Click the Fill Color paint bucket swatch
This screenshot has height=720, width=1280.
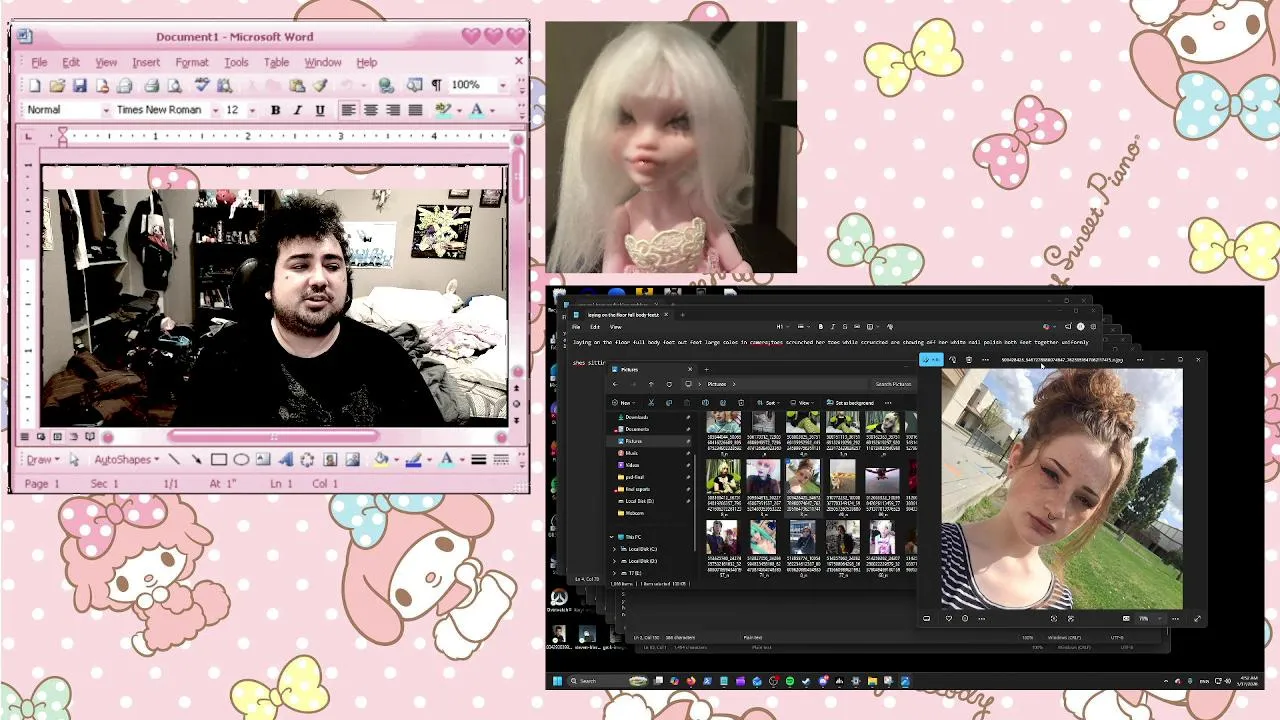(380, 460)
